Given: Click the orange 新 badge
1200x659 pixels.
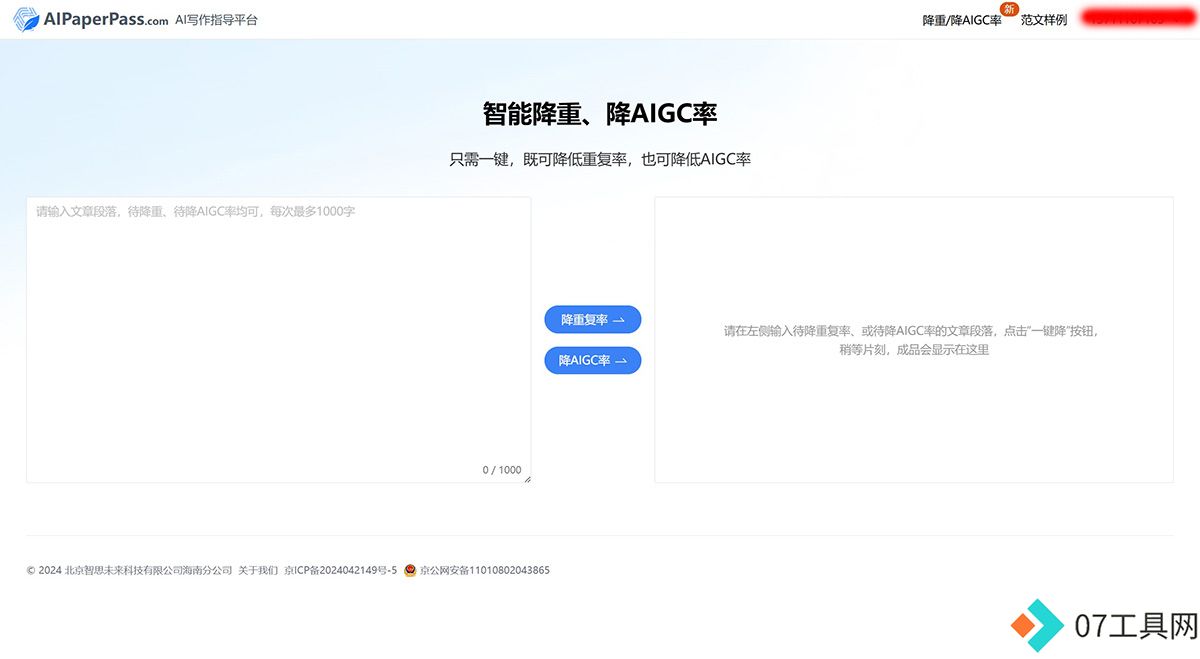Looking at the screenshot, I should [1009, 10].
